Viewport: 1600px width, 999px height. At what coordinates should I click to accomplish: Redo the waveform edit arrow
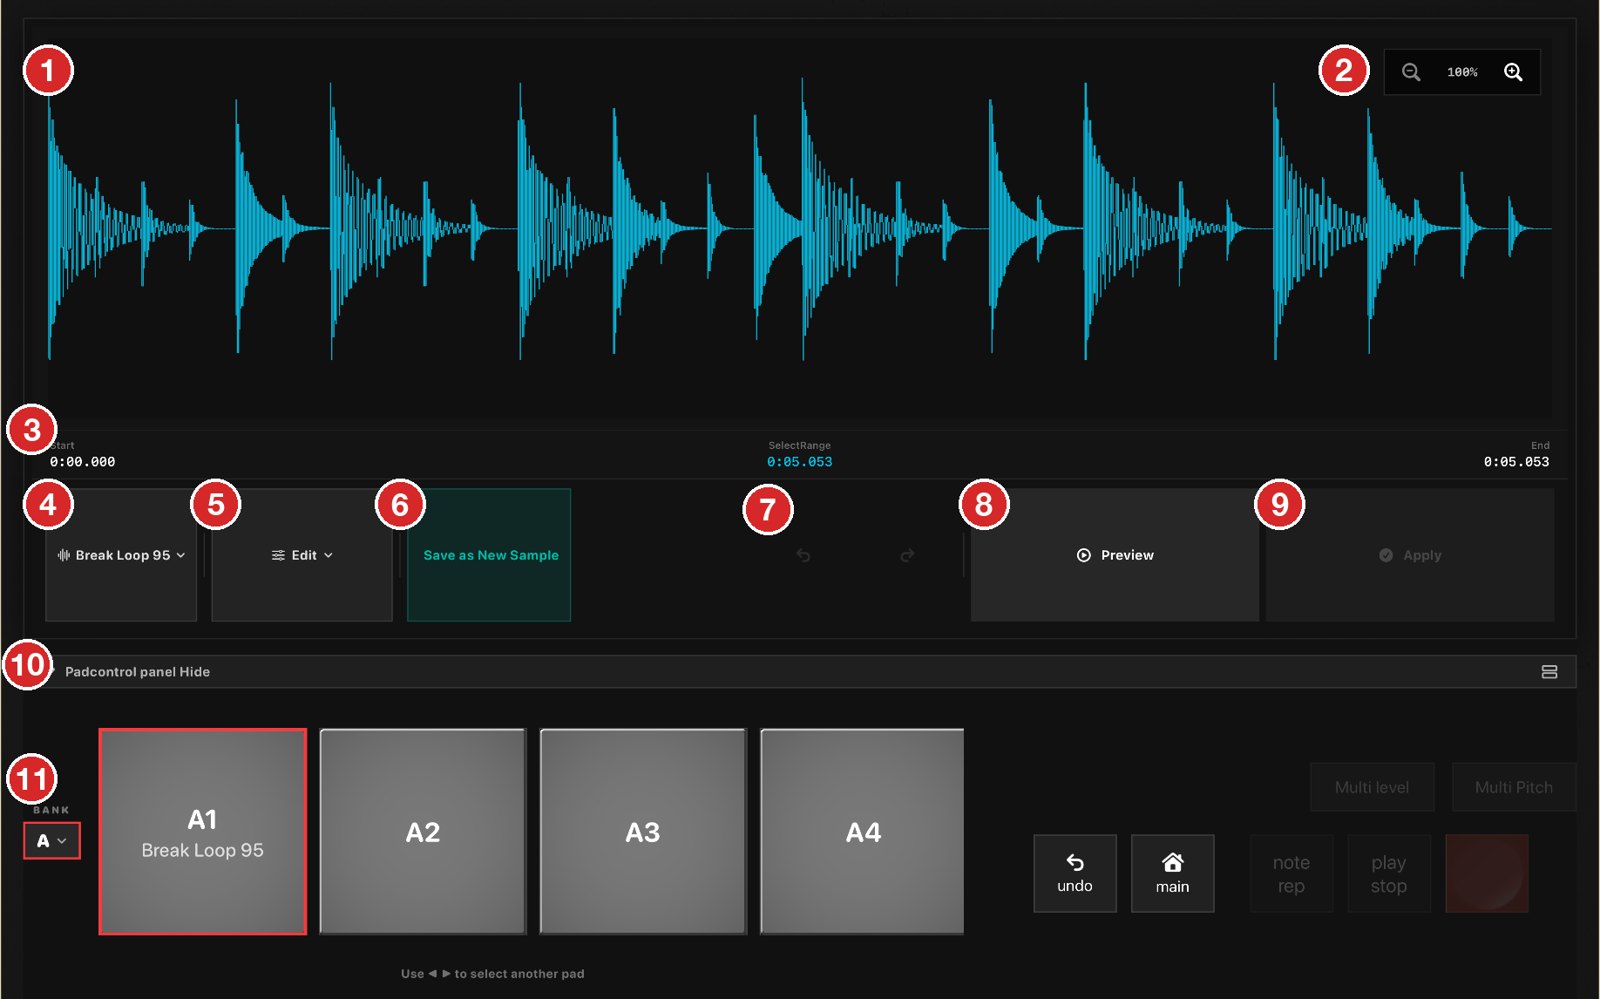[907, 555]
